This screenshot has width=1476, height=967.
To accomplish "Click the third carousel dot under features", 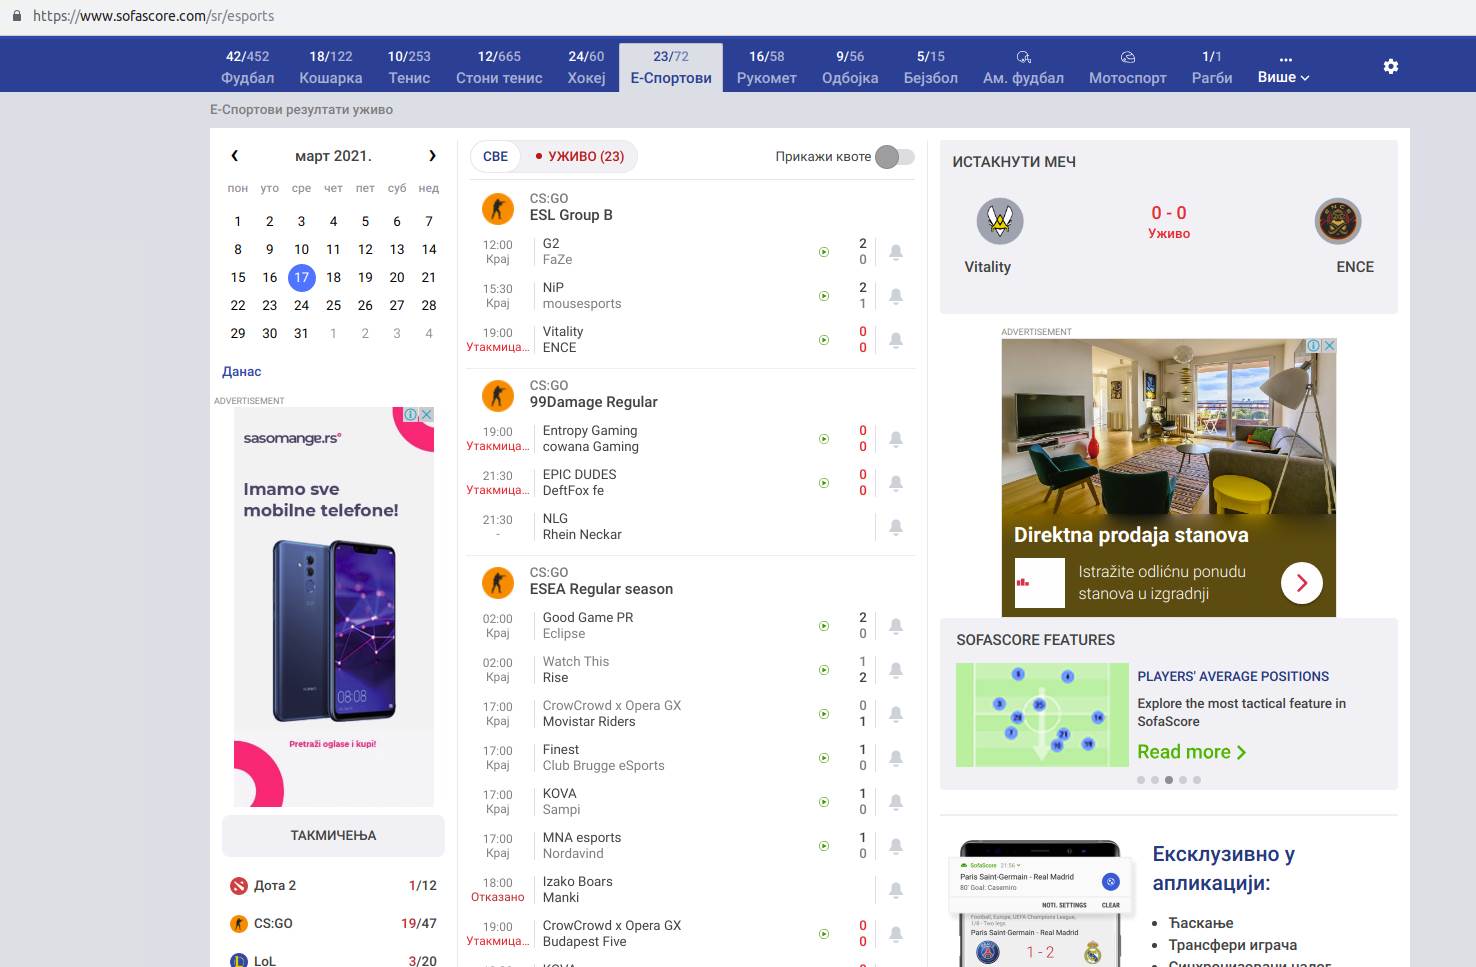I will [x=1168, y=779].
